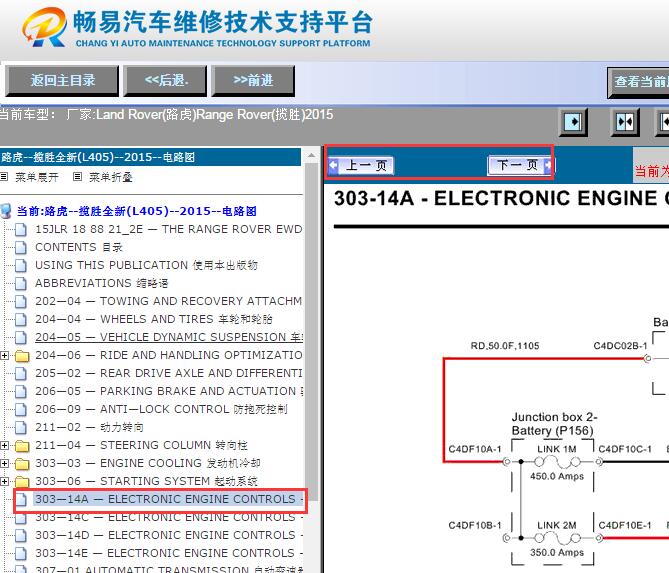
Task: Open 202-04 TOWING AND RECOVERY entry
Action: pos(169,301)
